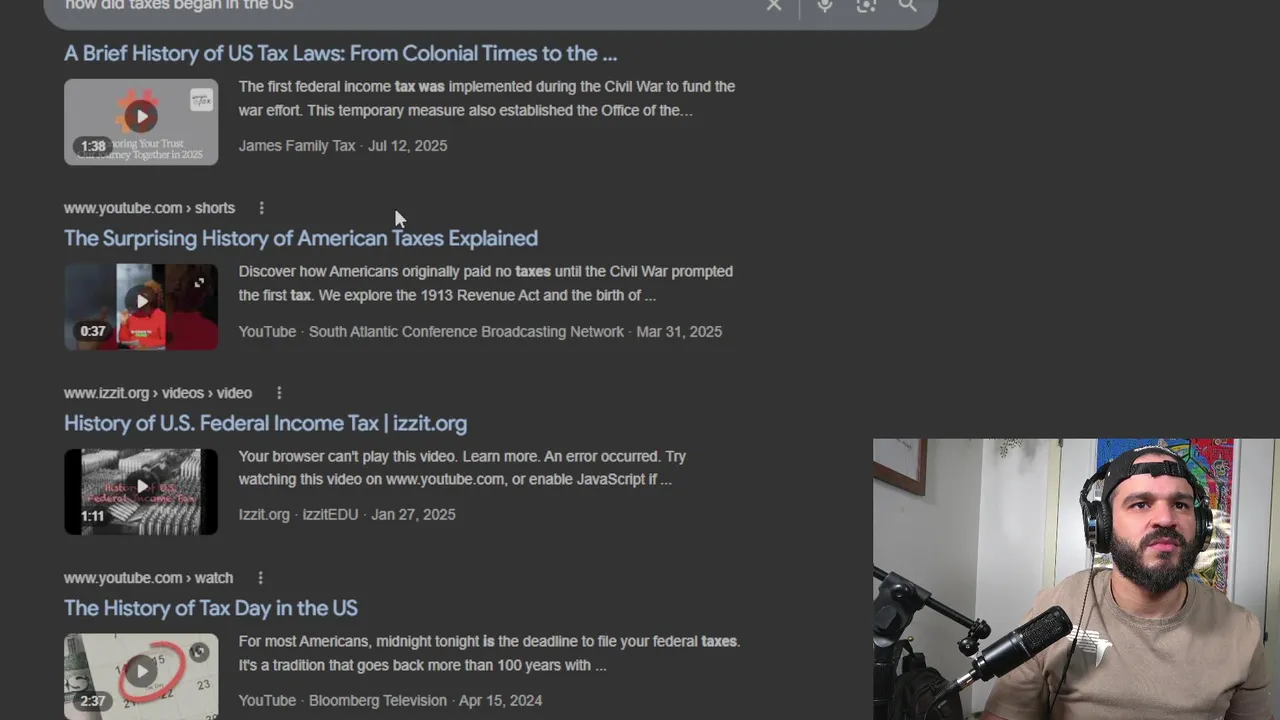Click the 0:37 duration badge
Screen dimensions: 1280x720
(x=93, y=331)
